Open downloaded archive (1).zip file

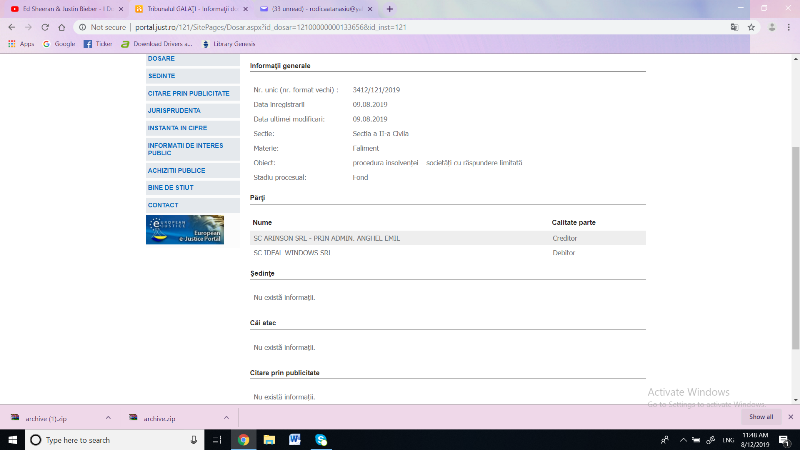pos(46,418)
